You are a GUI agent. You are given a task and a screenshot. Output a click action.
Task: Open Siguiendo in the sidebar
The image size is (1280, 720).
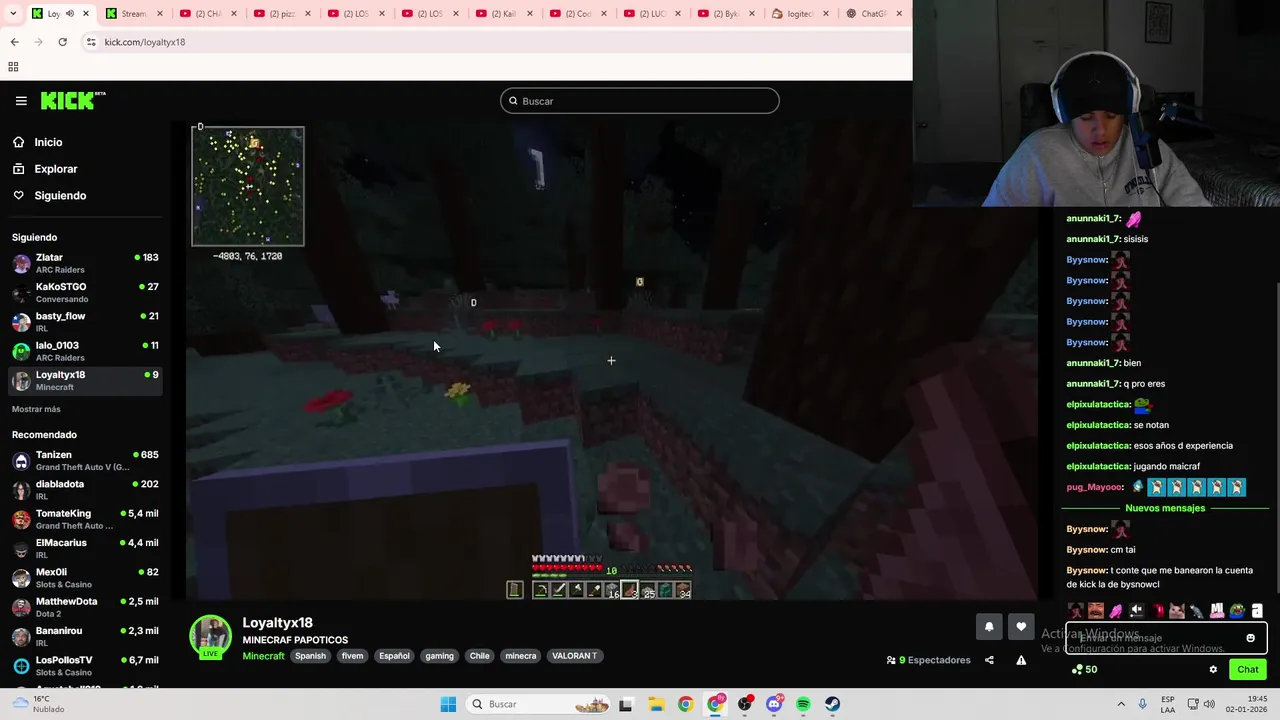tap(60, 196)
